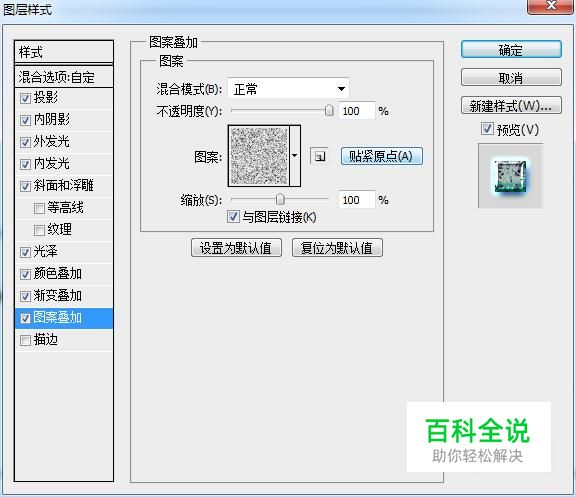
Task: Toggle the 渐变叠加 gradient overlay checkbox
Action: pos(25,296)
